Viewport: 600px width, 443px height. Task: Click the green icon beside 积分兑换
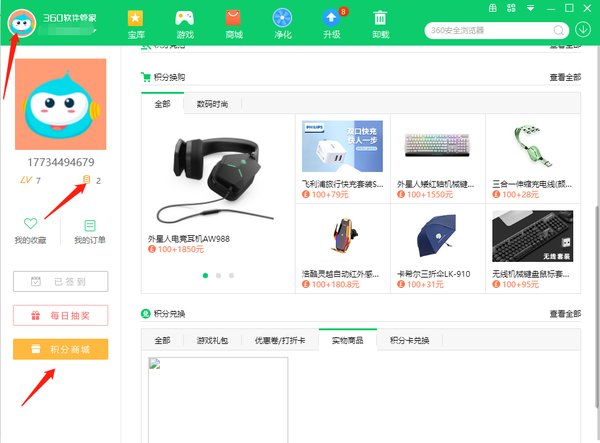146,314
